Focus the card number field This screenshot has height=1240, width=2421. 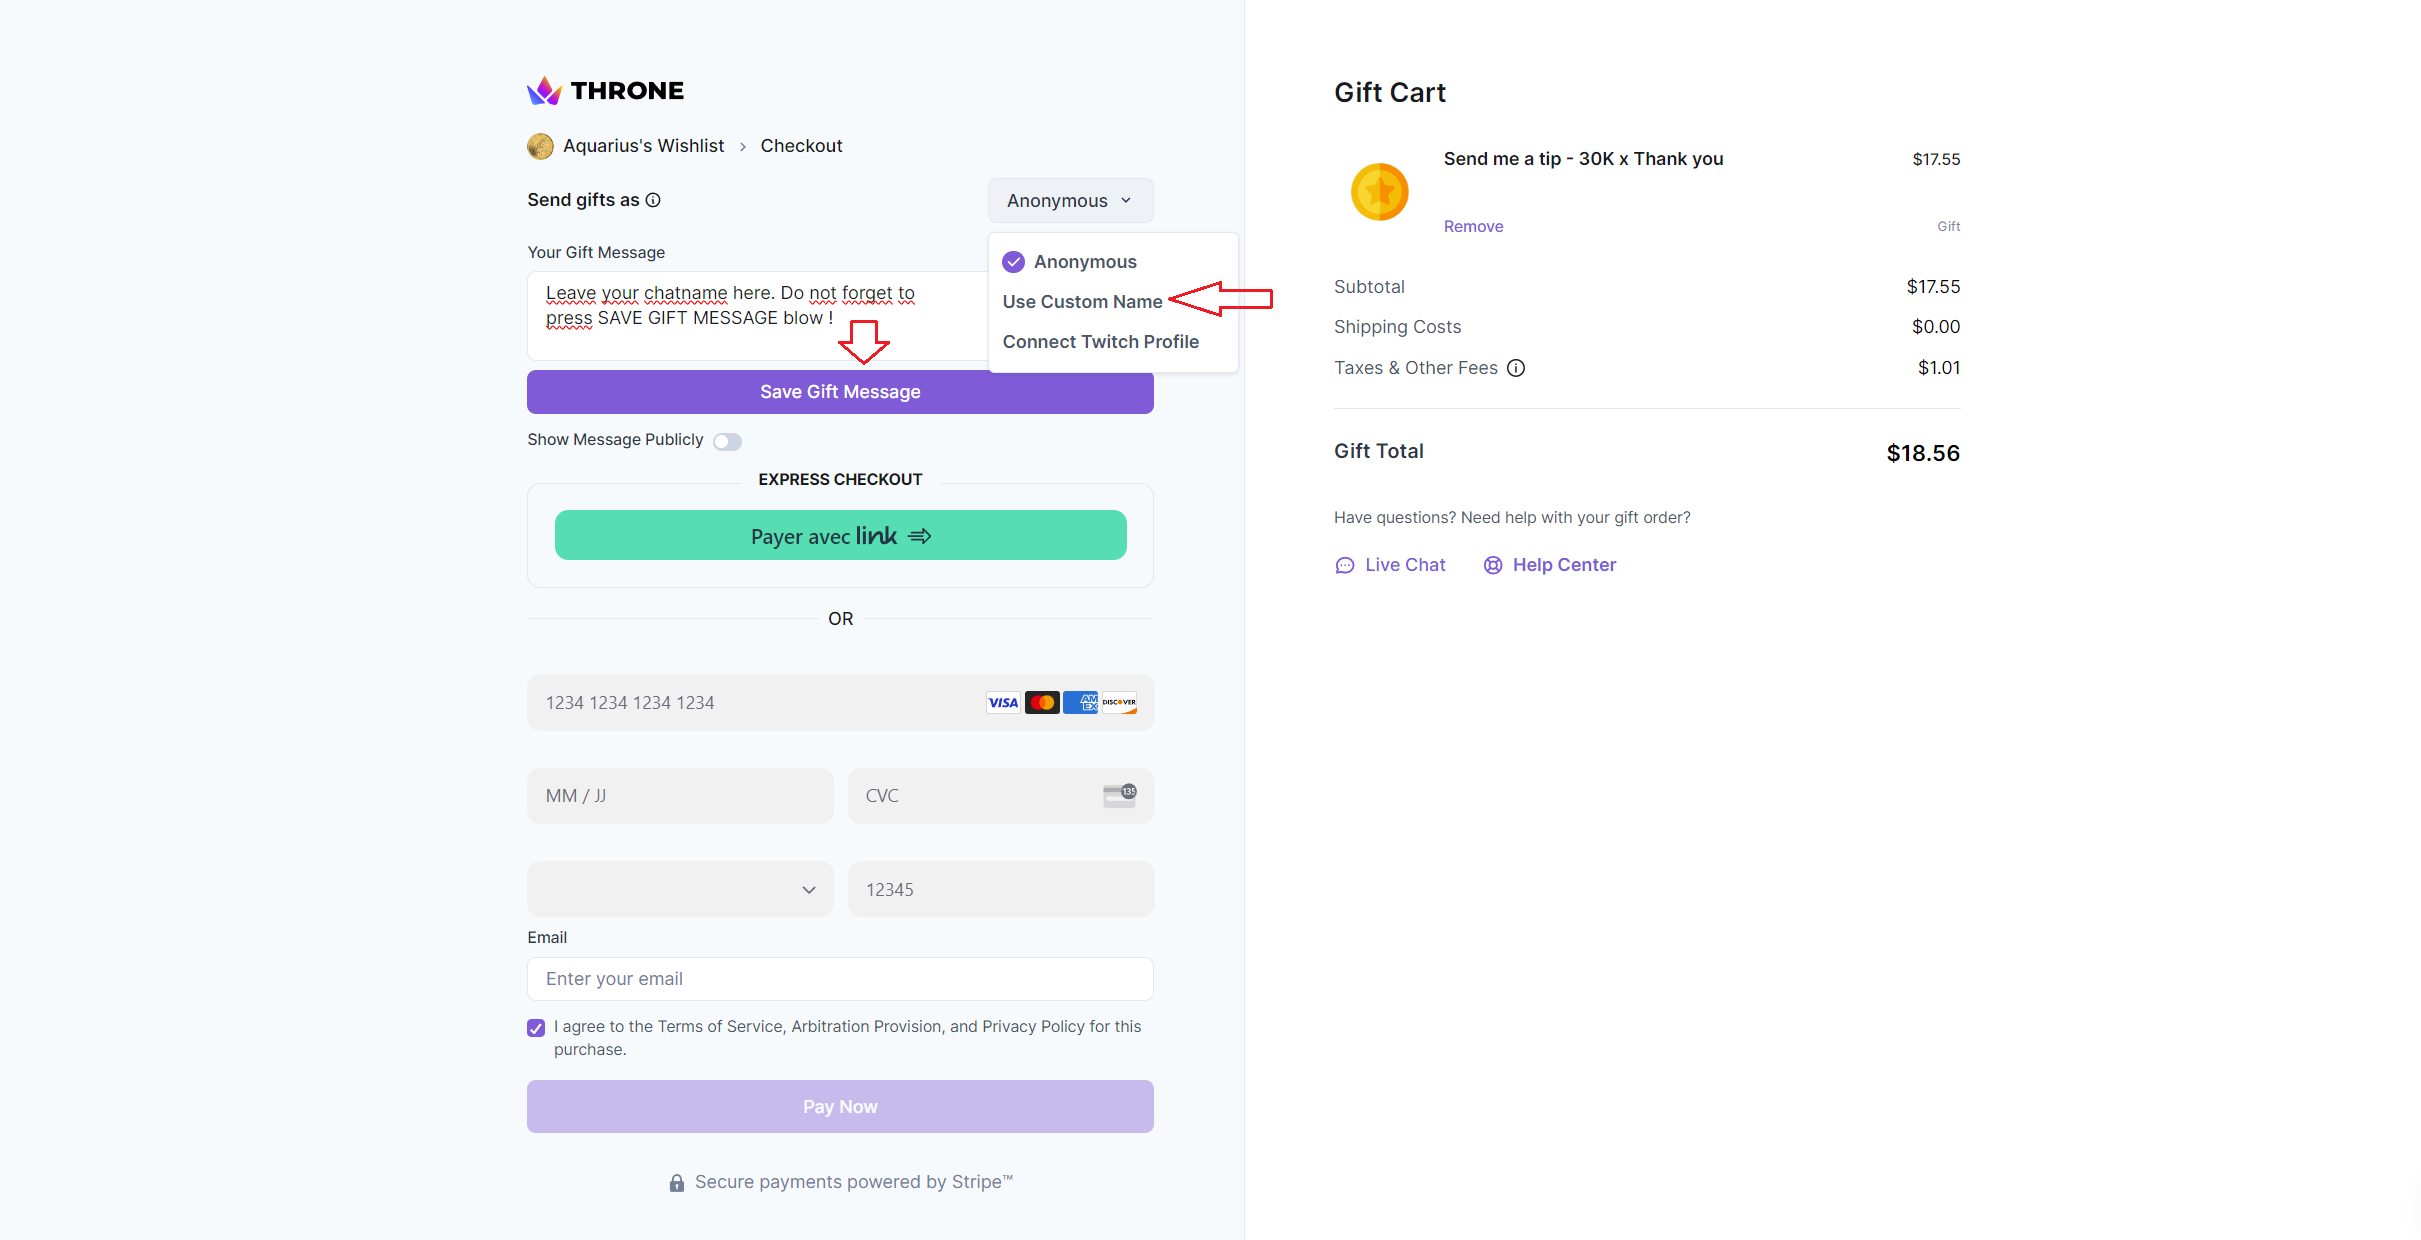pyautogui.click(x=840, y=703)
